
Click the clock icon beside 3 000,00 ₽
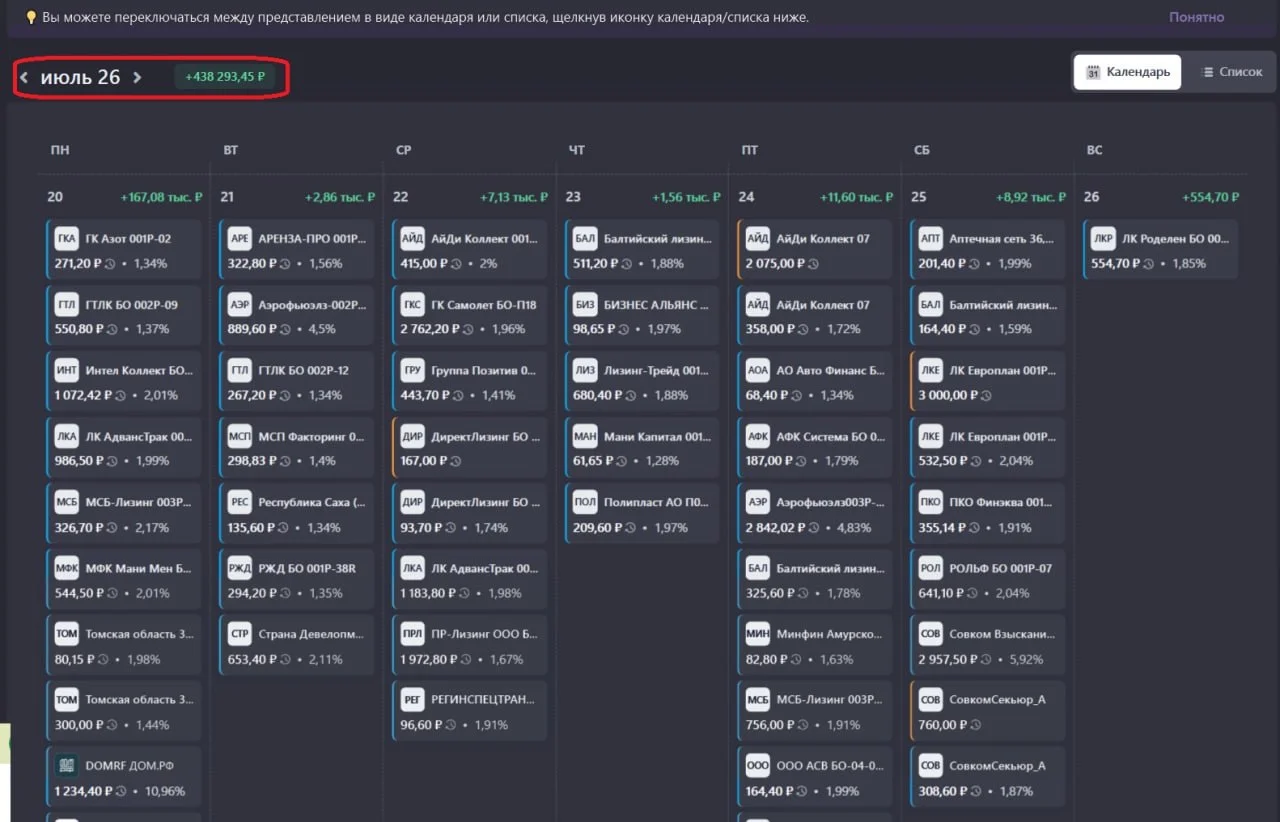click(986, 396)
